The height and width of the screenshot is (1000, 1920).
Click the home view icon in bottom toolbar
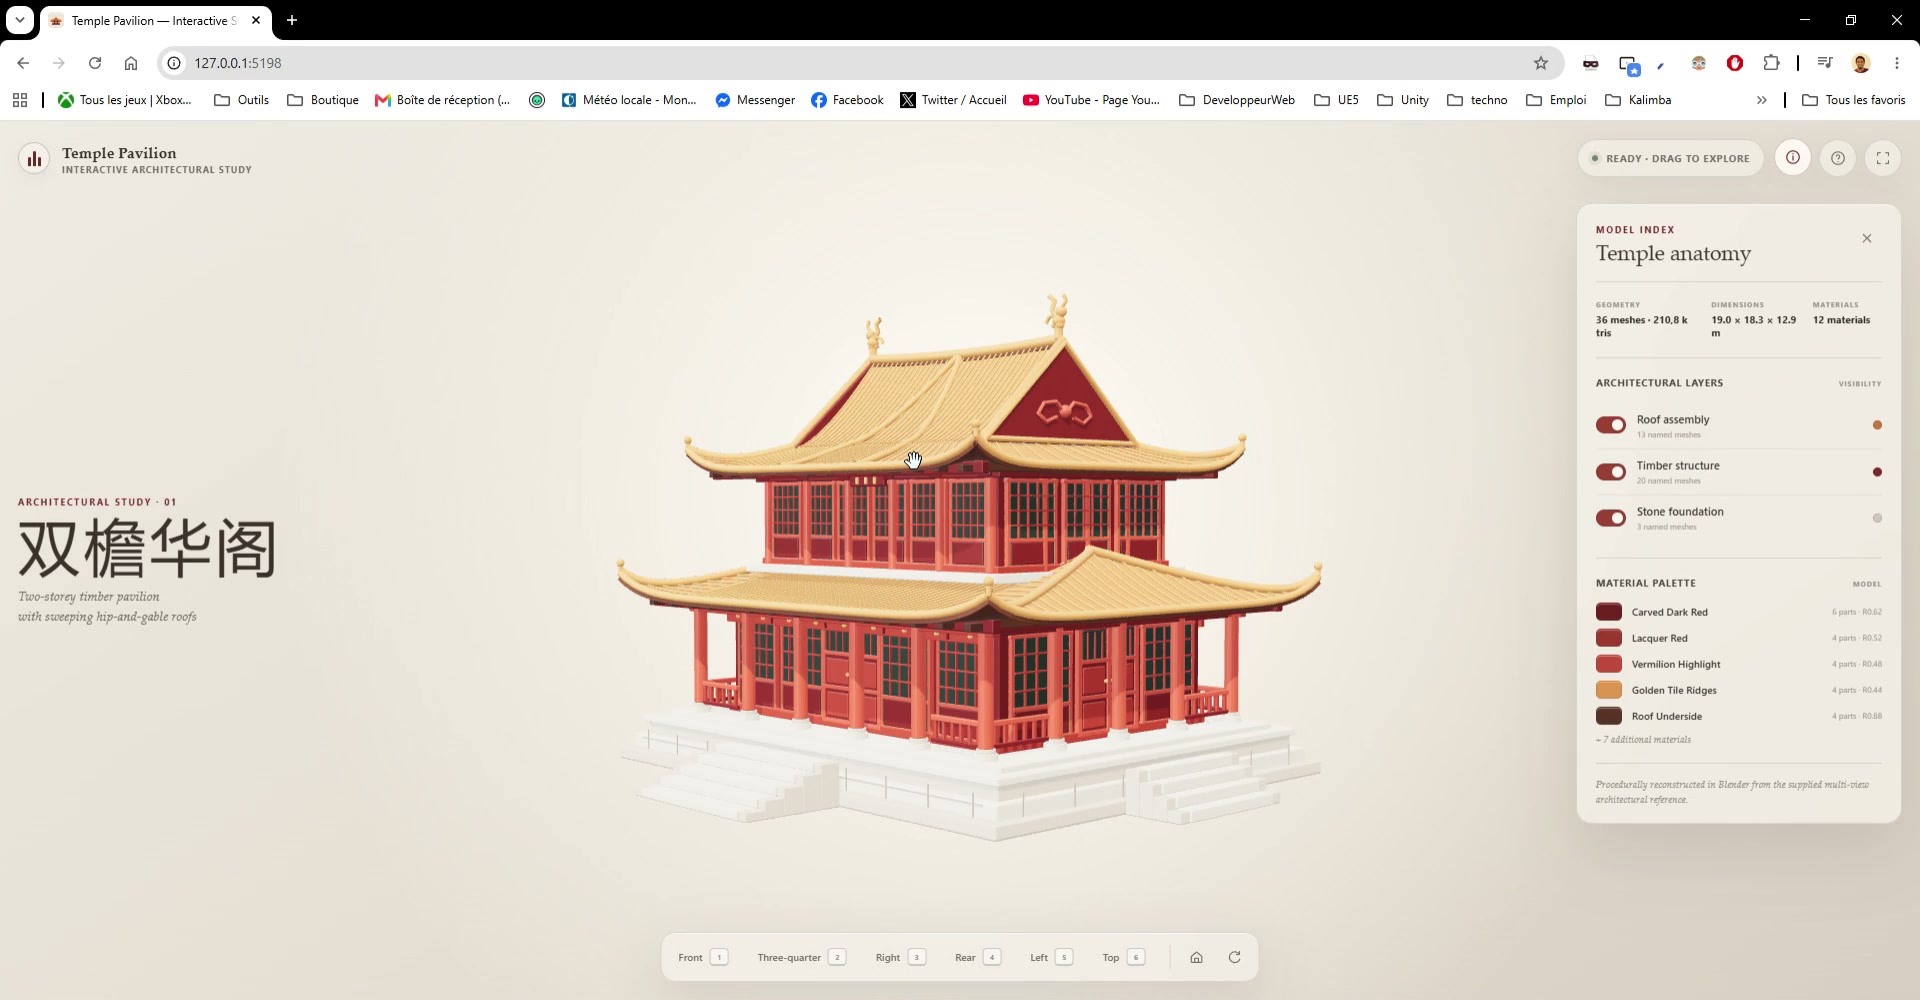pyautogui.click(x=1196, y=957)
